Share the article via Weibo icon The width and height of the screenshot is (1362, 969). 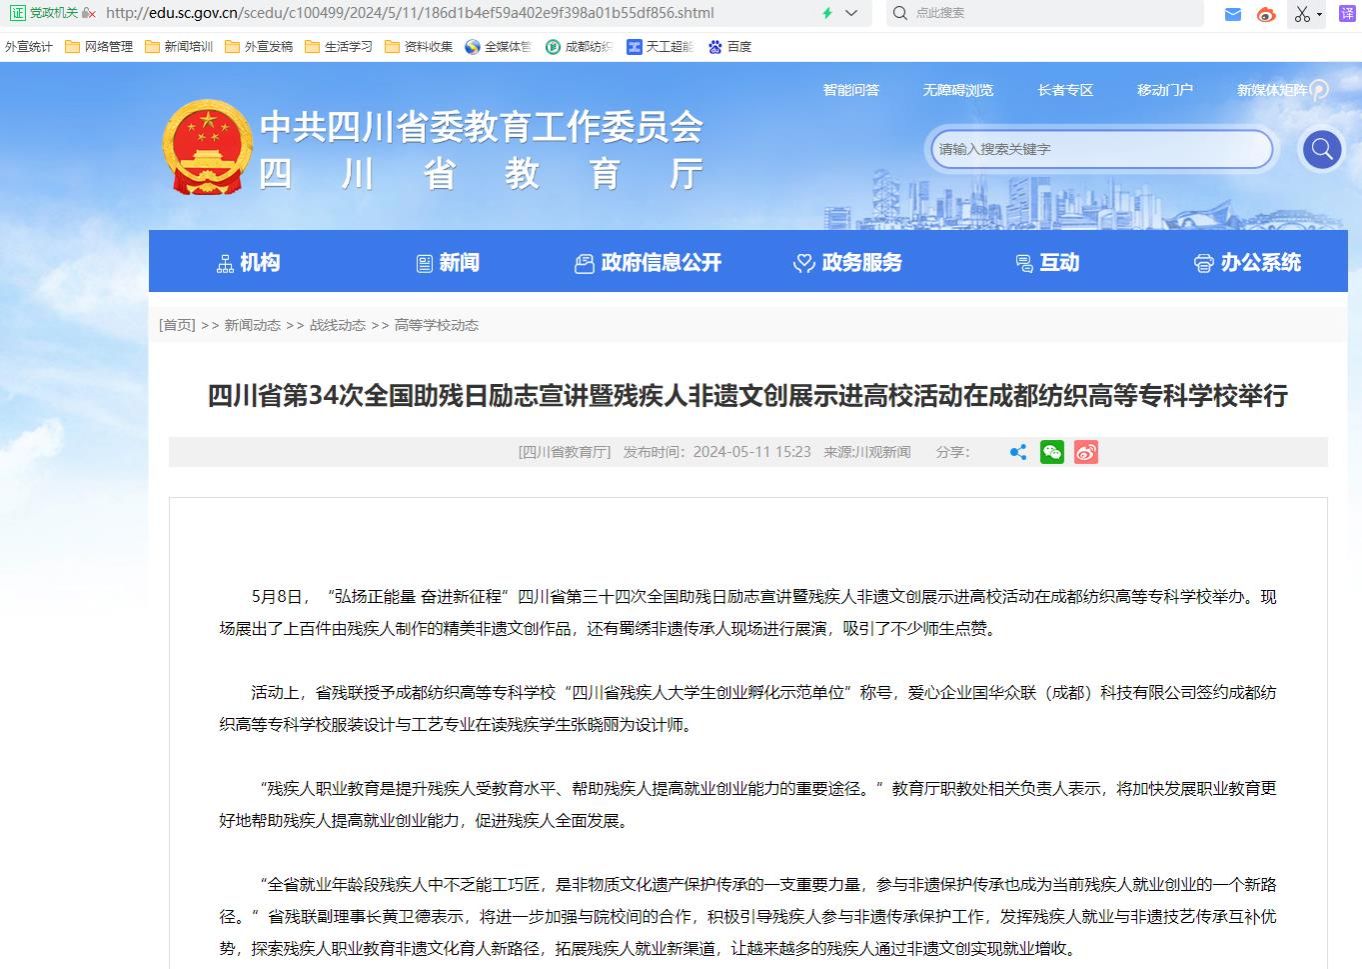pos(1086,452)
